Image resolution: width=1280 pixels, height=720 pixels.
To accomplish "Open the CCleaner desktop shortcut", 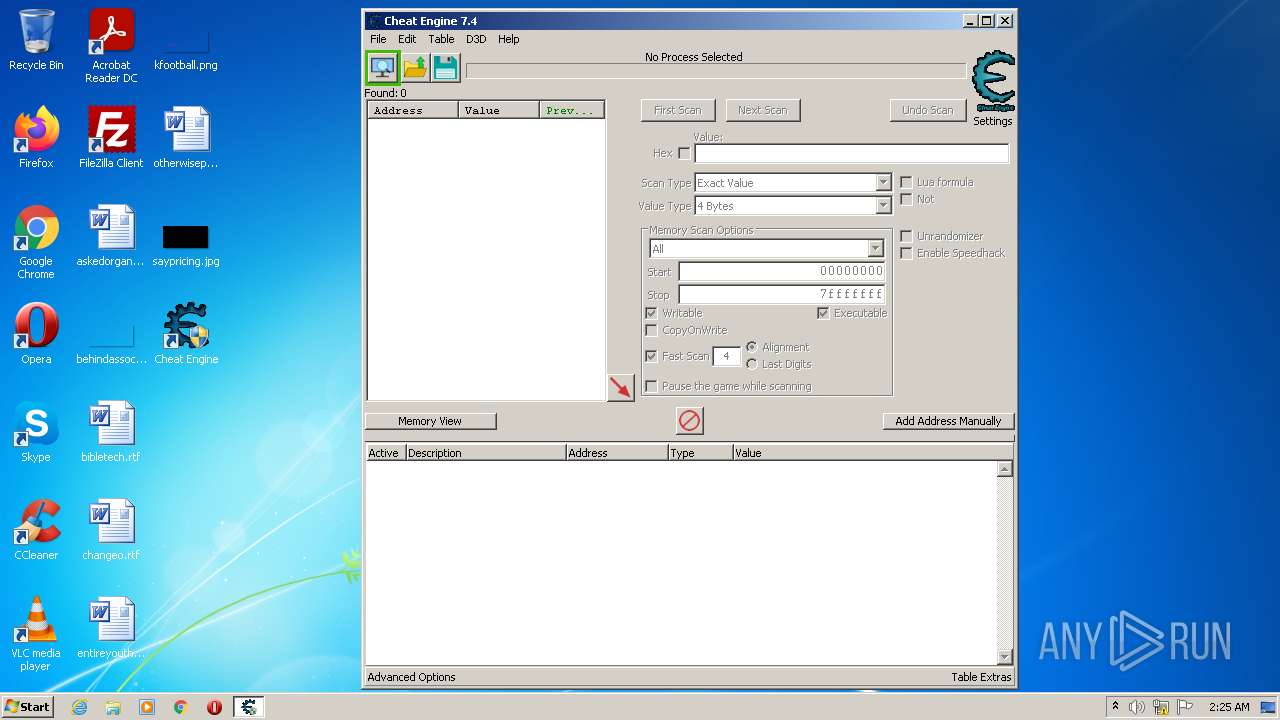I will (36, 530).
